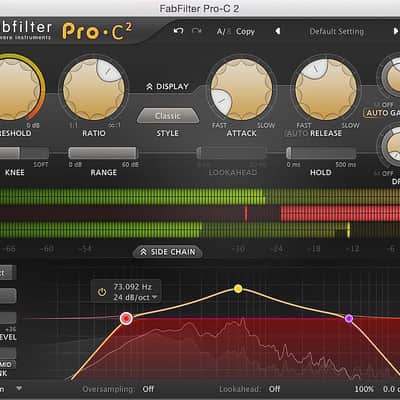Image resolution: width=400 pixels, height=400 pixels.
Task: Toggle AUTO release mode
Action: point(295,133)
